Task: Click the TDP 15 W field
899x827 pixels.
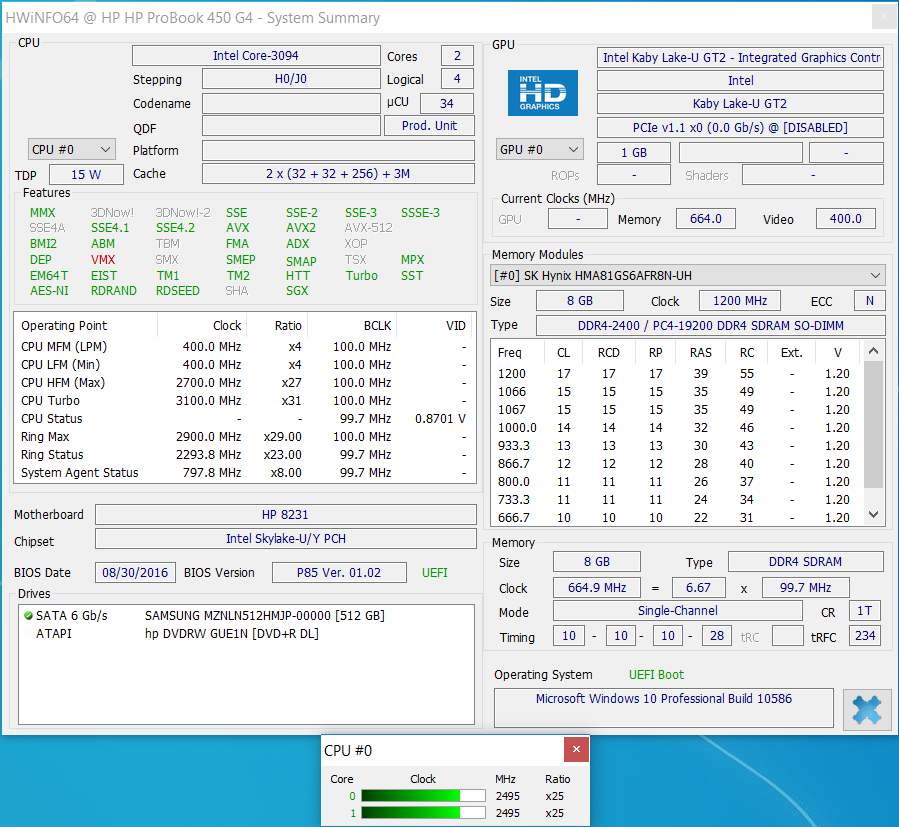Action: pyautogui.click(x=86, y=174)
